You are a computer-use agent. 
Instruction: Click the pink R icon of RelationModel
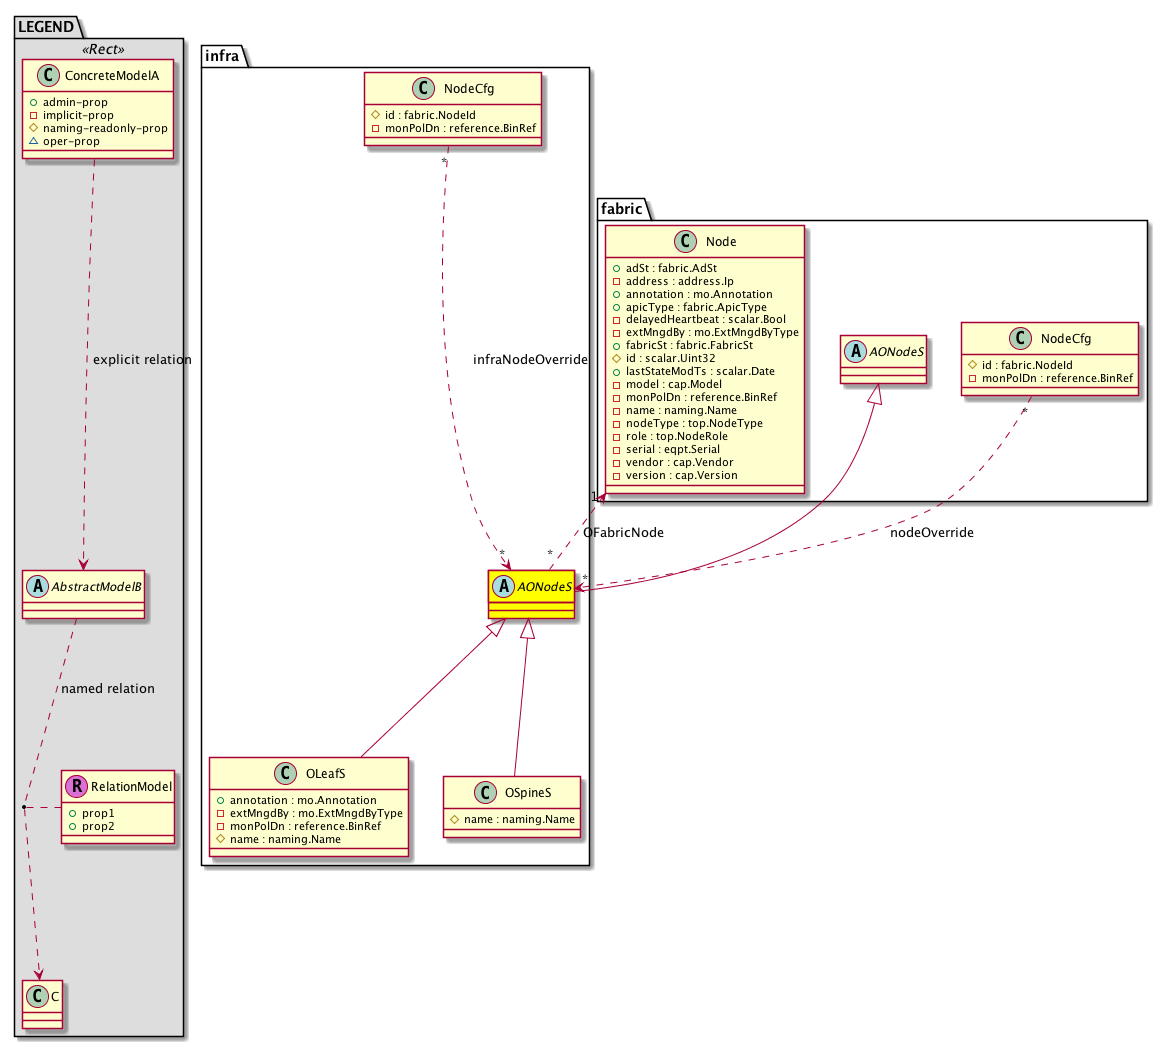[77, 787]
